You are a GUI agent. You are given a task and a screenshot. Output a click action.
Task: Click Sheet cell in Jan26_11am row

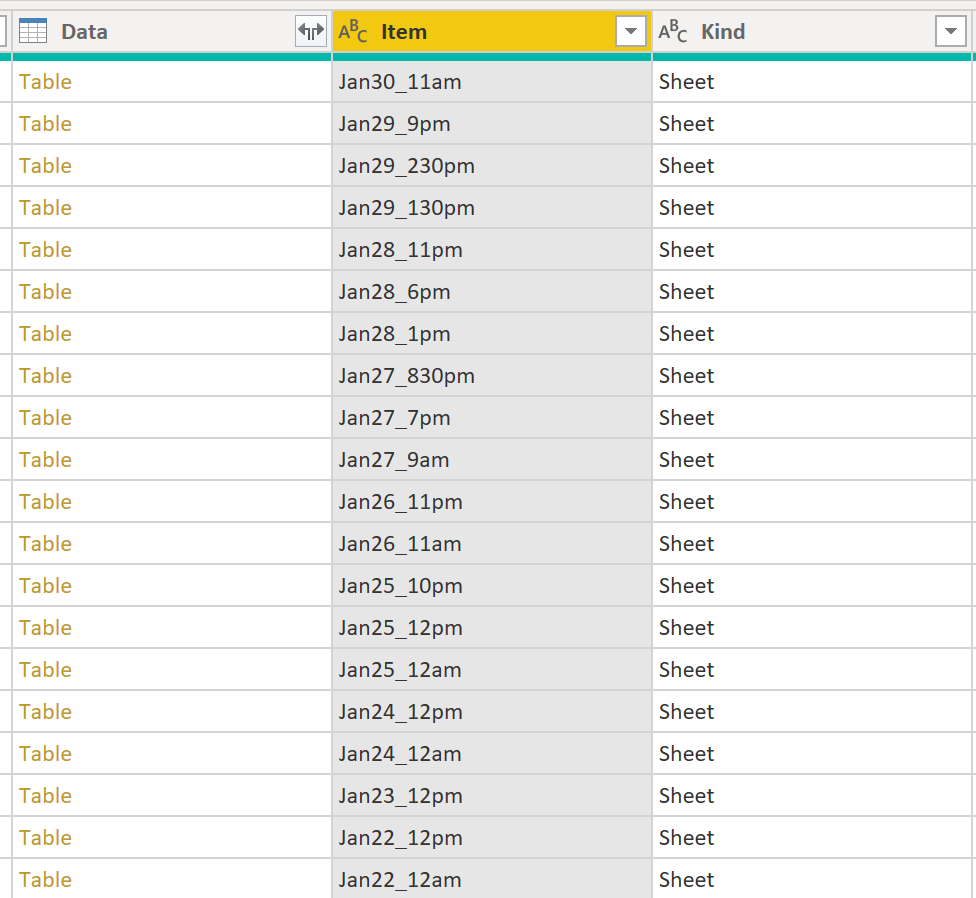pyautogui.click(x=812, y=544)
